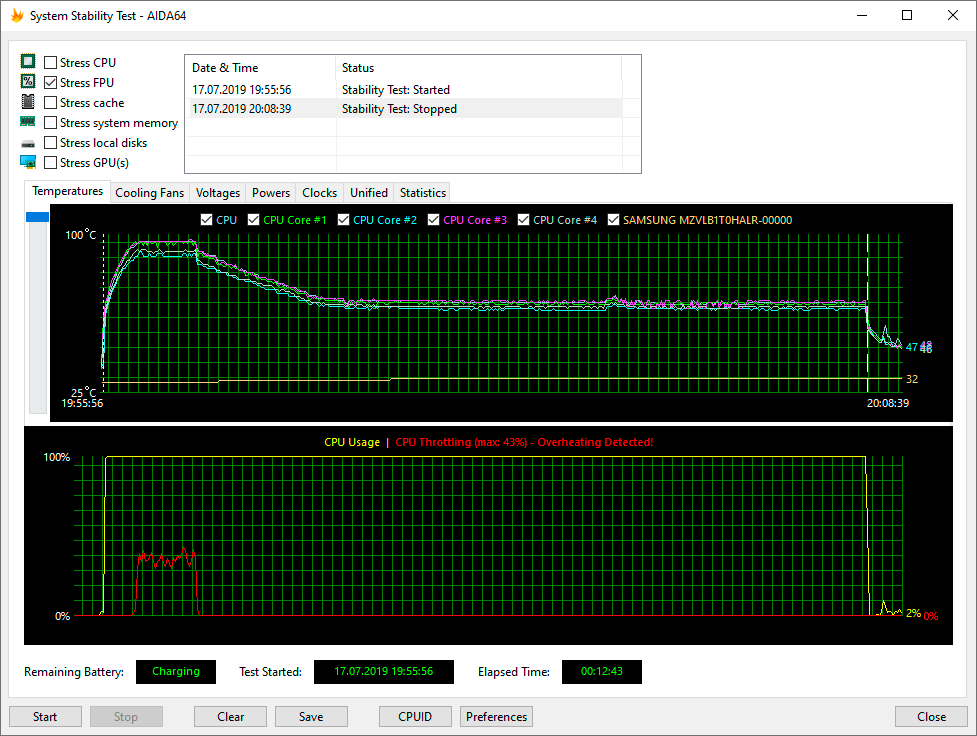Click the CPU chip icon beside Stress CPU

(28, 63)
